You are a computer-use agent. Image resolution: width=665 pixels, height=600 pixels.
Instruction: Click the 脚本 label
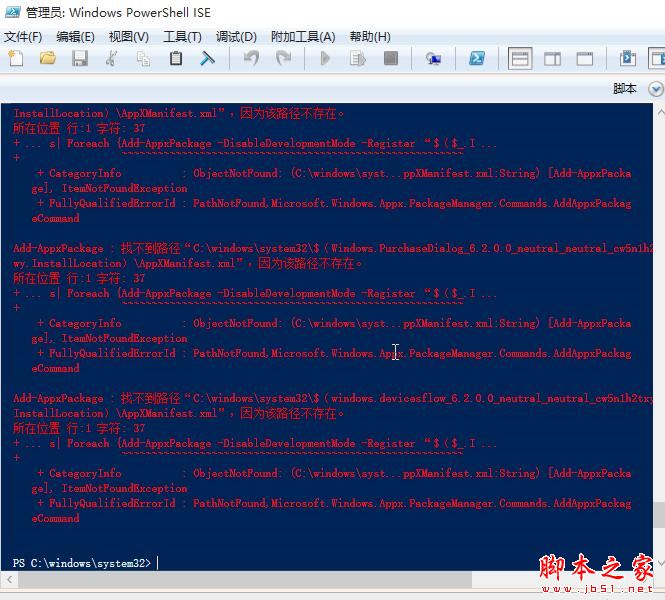coord(625,89)
